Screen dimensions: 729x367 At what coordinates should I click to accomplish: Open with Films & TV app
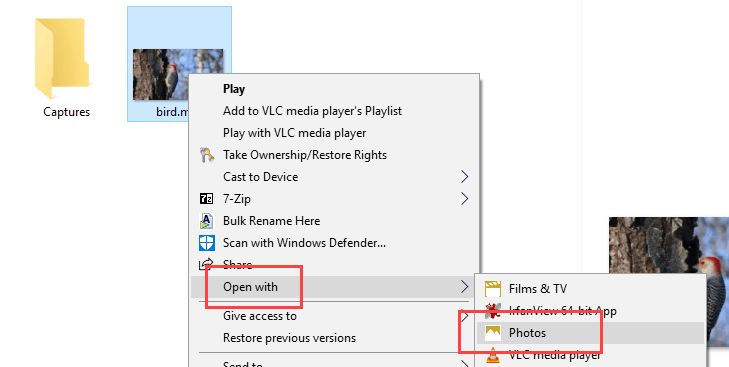point(590,289)
